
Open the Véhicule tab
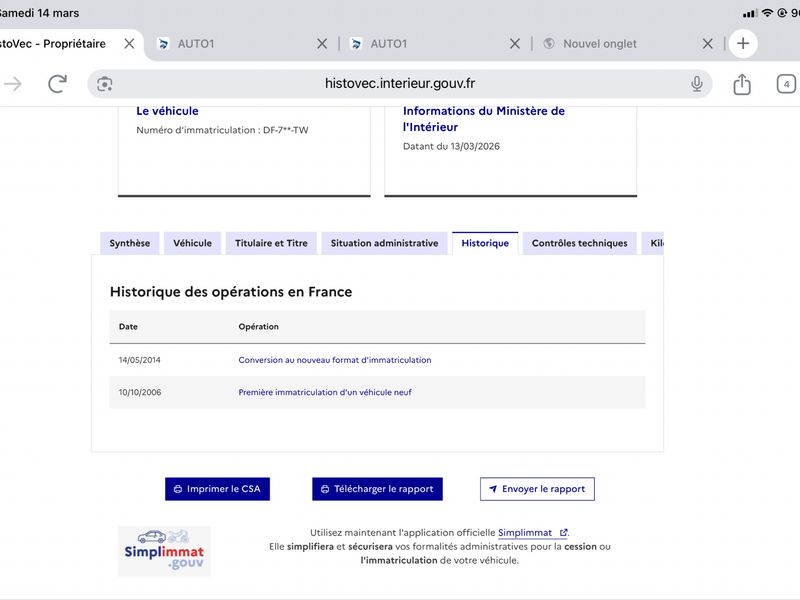(192, 243)
